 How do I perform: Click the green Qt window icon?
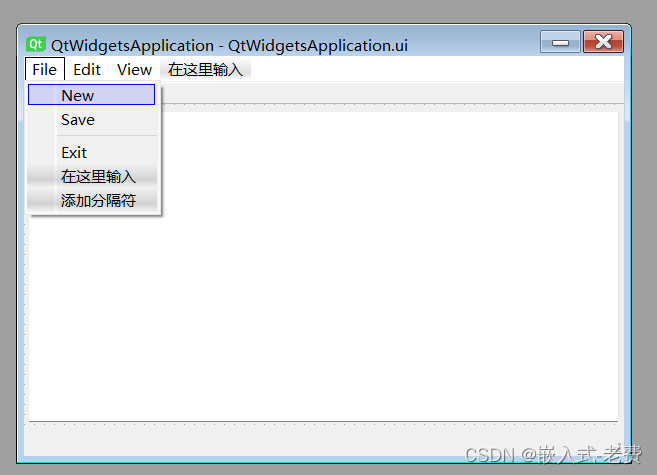36,44
